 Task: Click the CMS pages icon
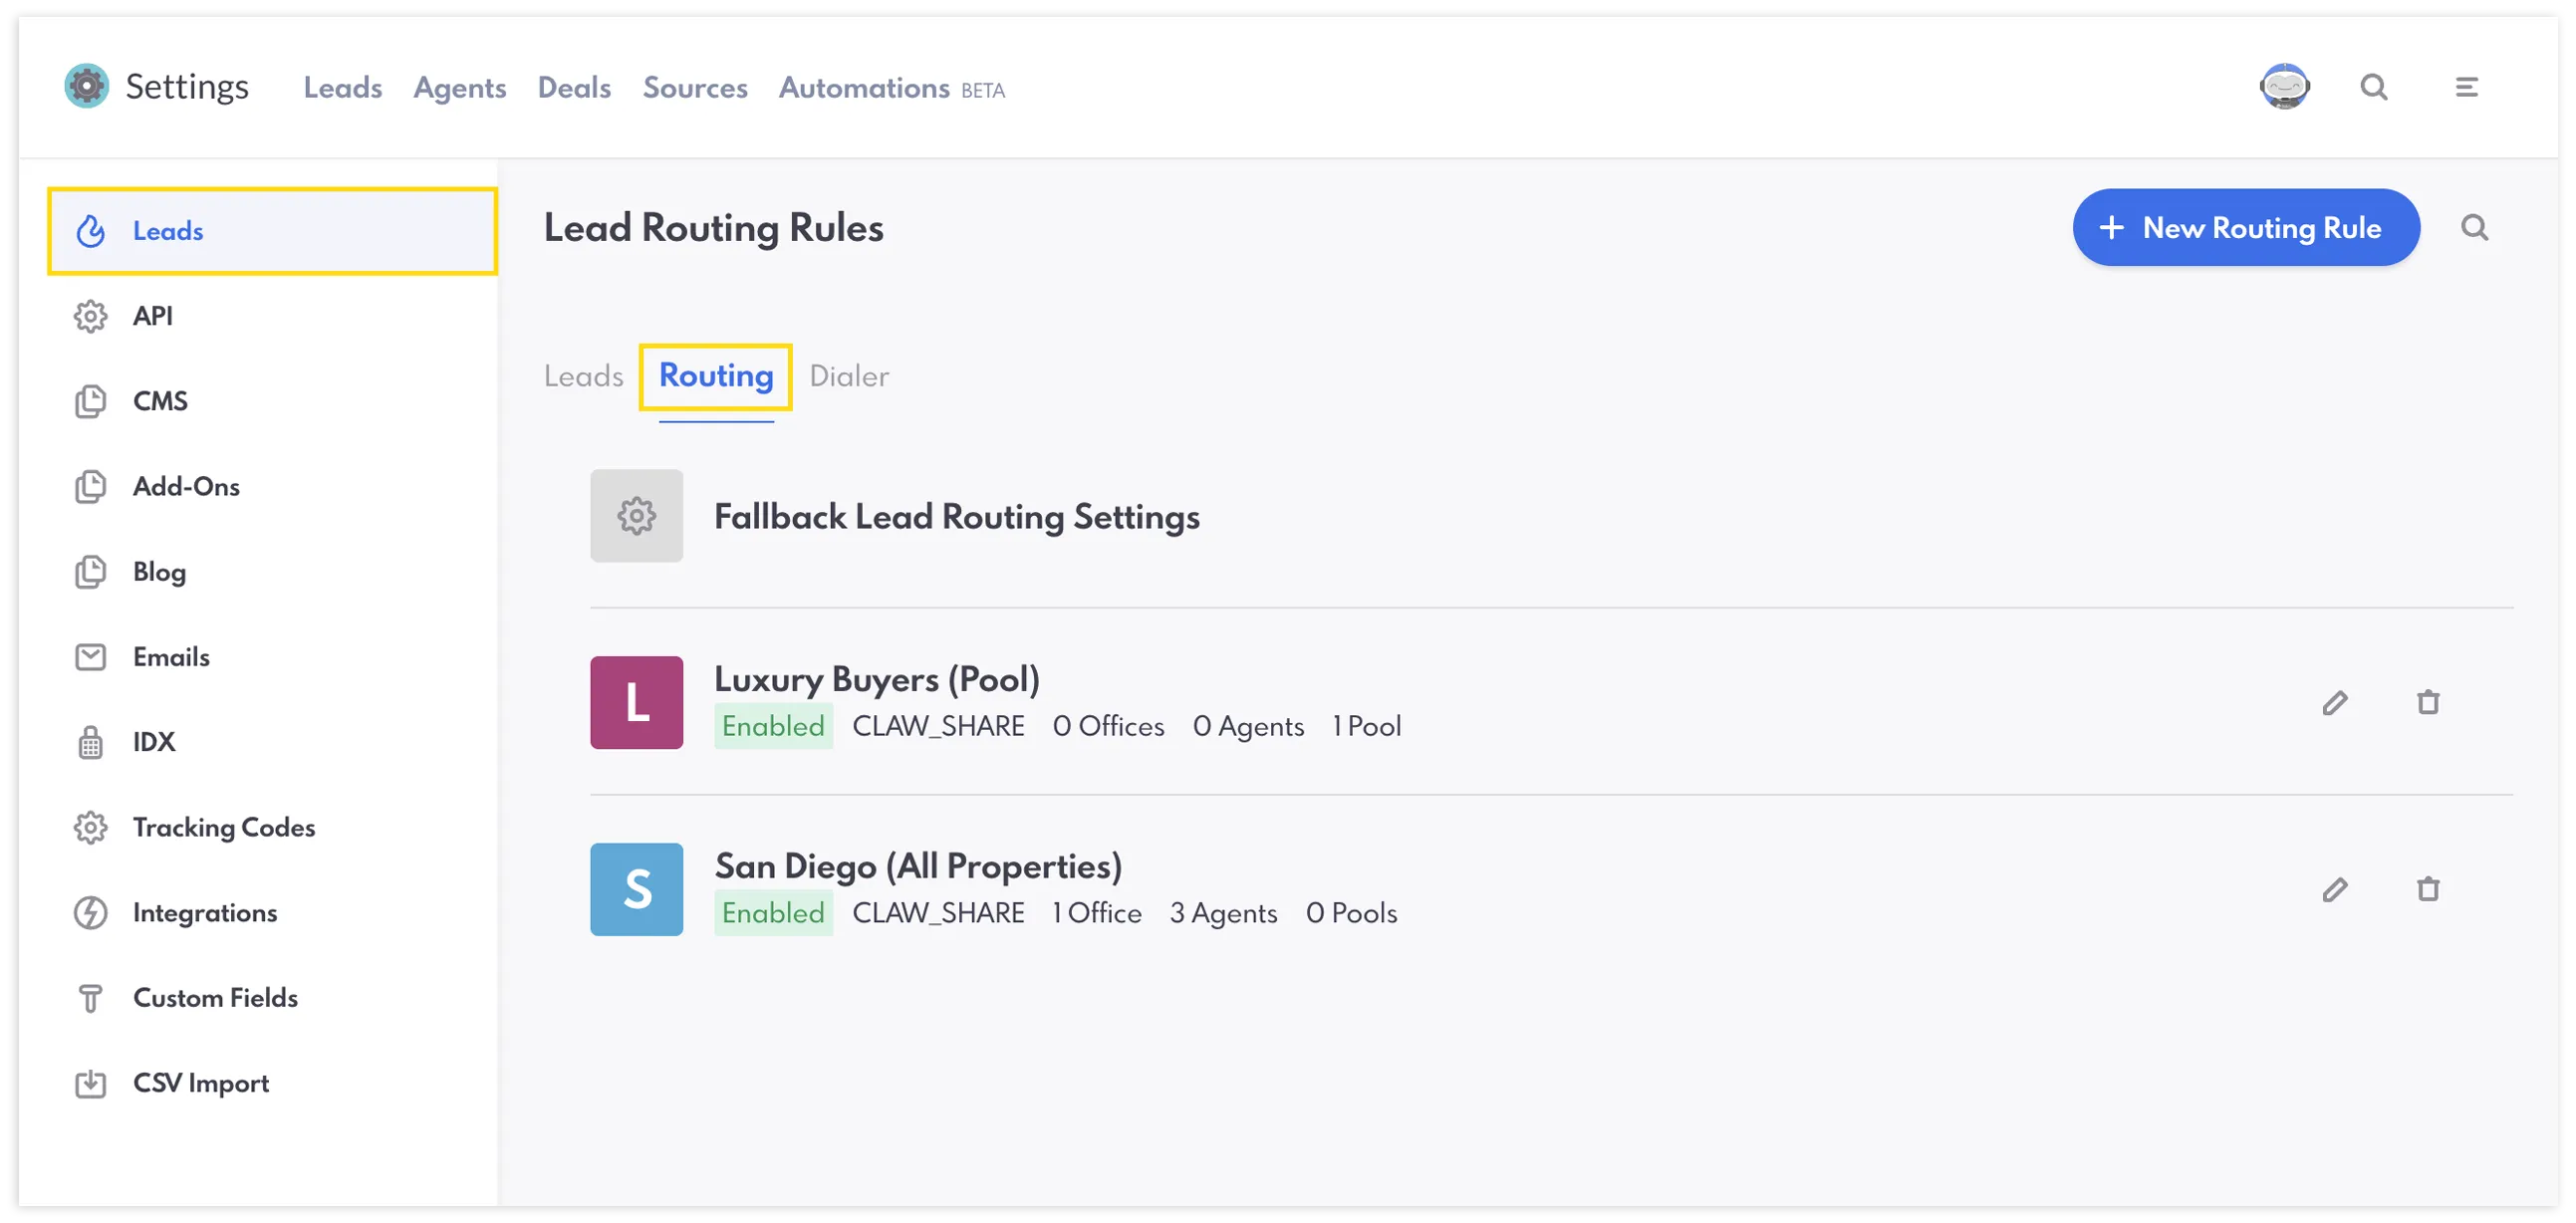(90, 400)
